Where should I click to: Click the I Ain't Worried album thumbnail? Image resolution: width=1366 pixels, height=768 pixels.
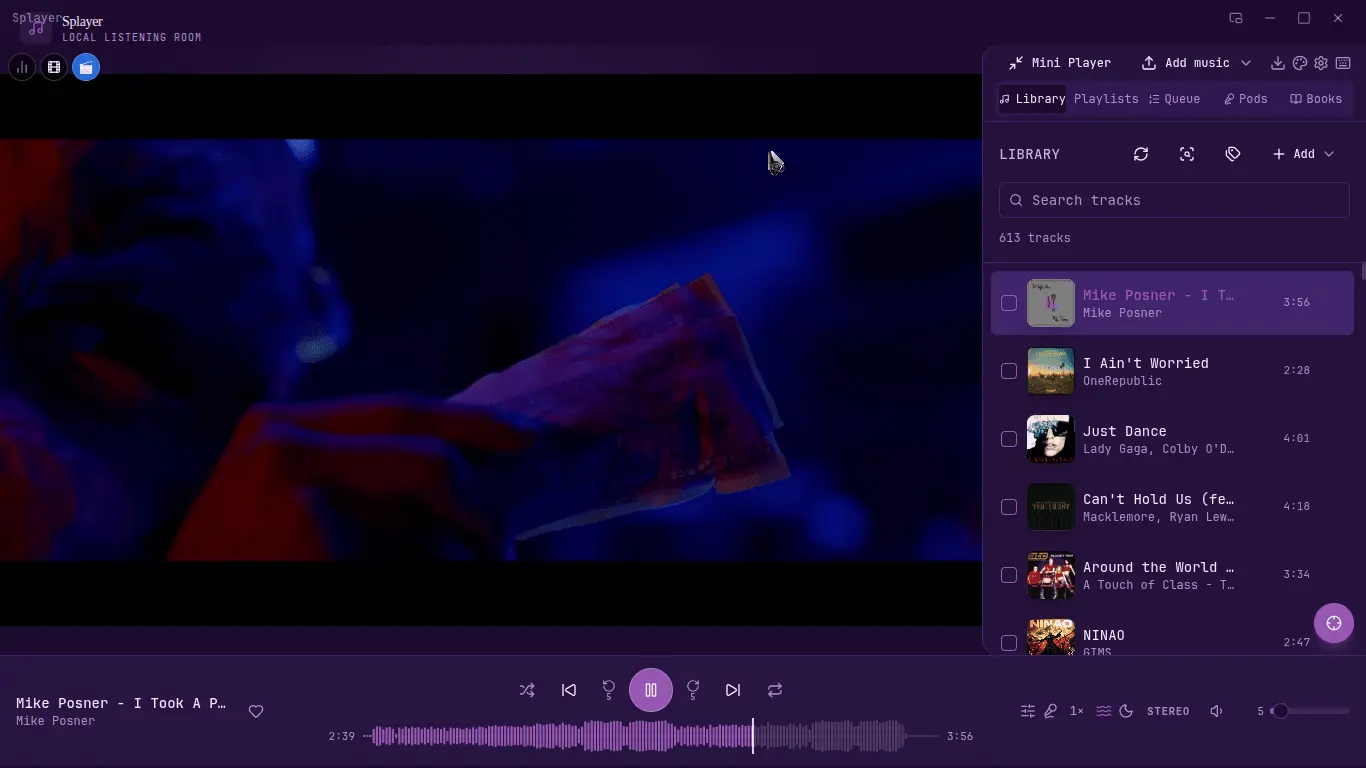click(1051, 371)
